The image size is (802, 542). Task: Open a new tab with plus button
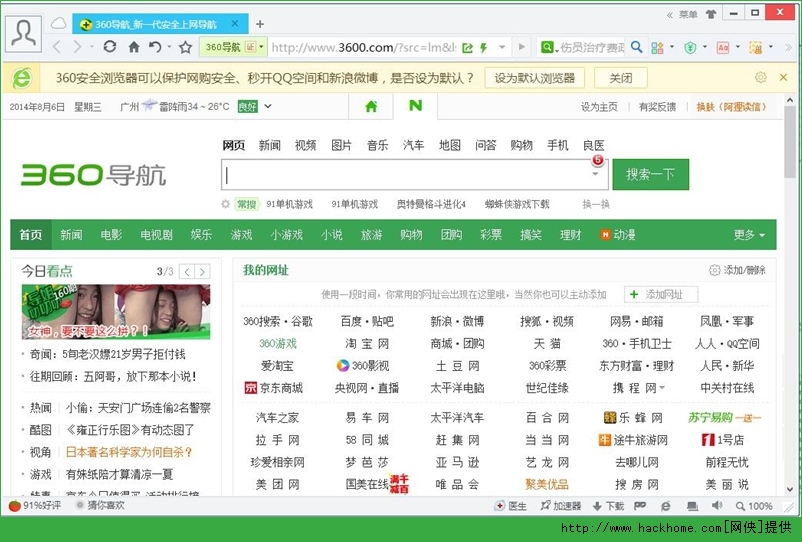[260, 24]
